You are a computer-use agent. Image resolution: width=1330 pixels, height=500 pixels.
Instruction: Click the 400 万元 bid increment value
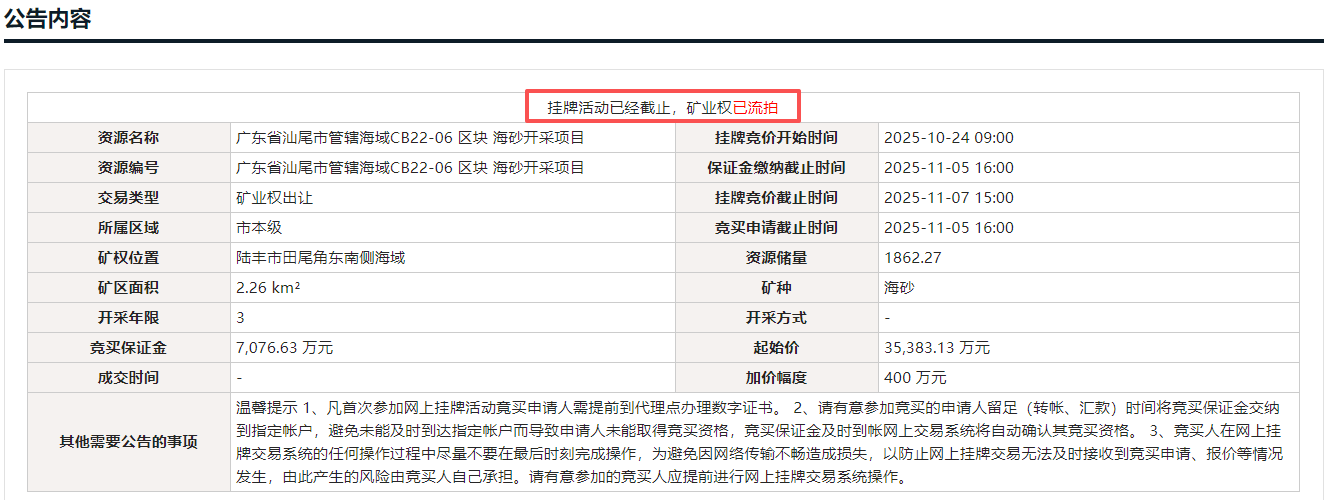pyautogui.click(x=915, y=378)
